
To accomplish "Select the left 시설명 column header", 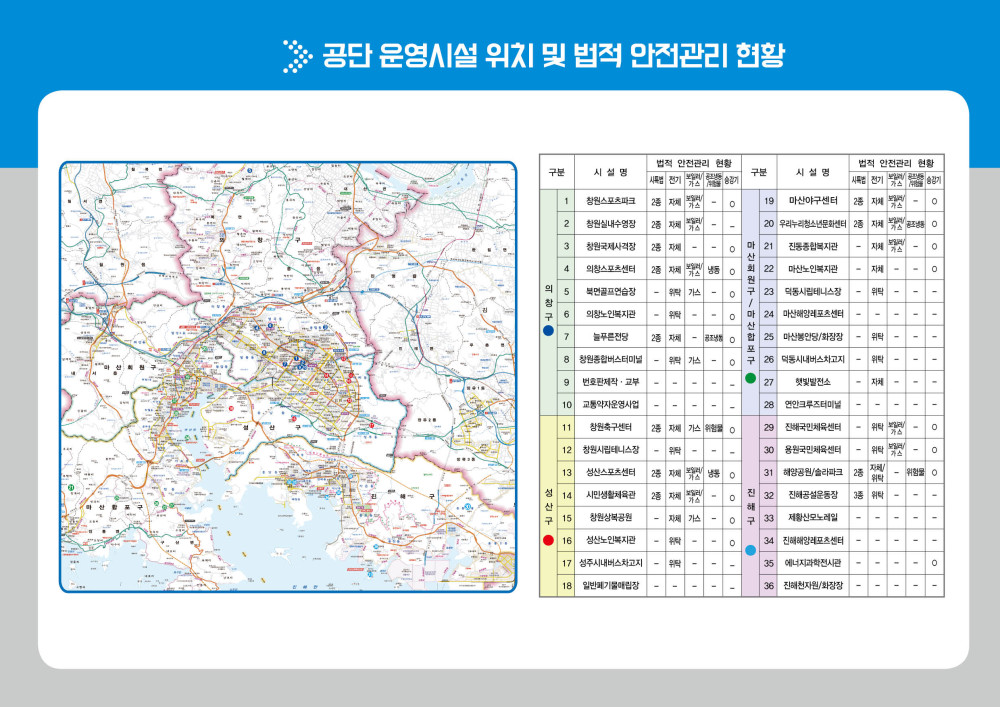I will [609, 172].
